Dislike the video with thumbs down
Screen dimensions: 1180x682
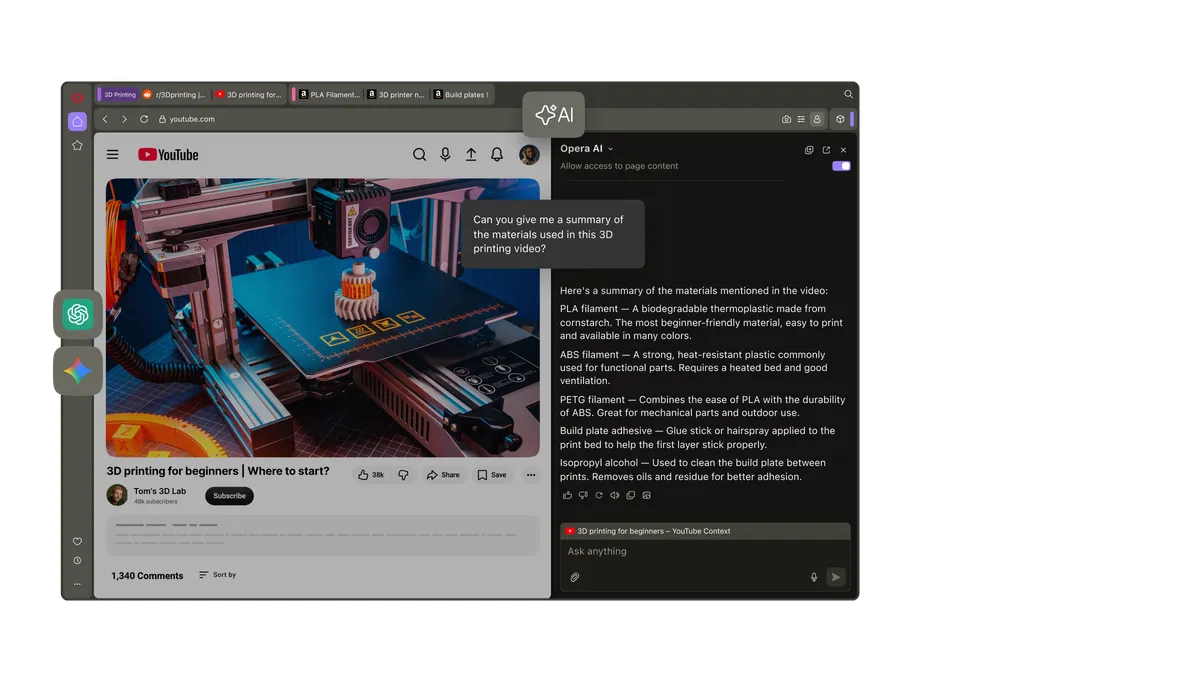coord(403,475)
